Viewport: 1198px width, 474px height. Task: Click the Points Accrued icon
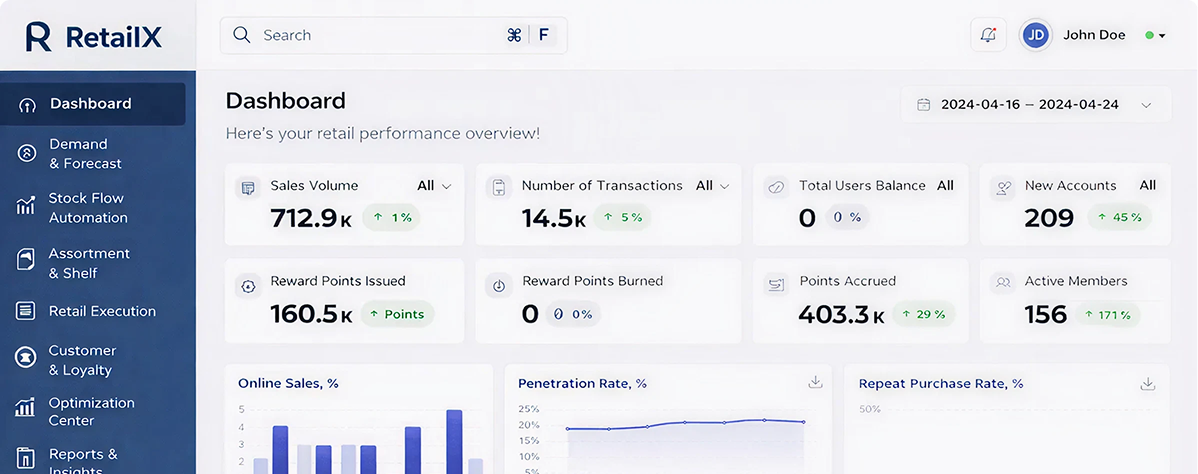click(777, 286)
